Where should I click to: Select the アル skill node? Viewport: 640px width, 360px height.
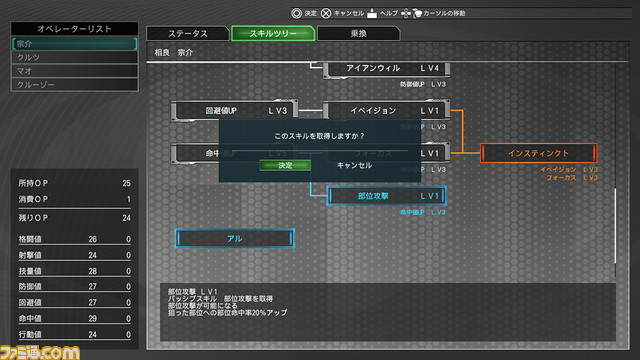(x=235, y=238)
